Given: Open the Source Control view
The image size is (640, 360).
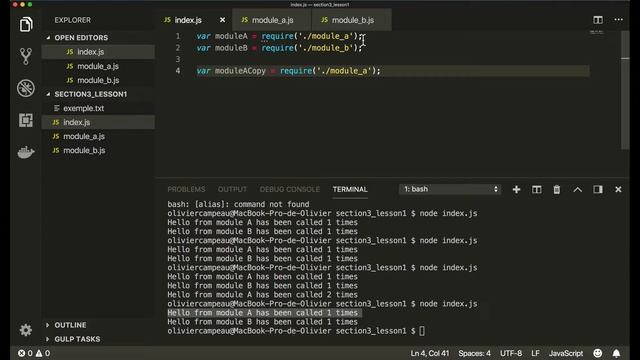Looking at the screenshot, I should (x=26, y=56).
